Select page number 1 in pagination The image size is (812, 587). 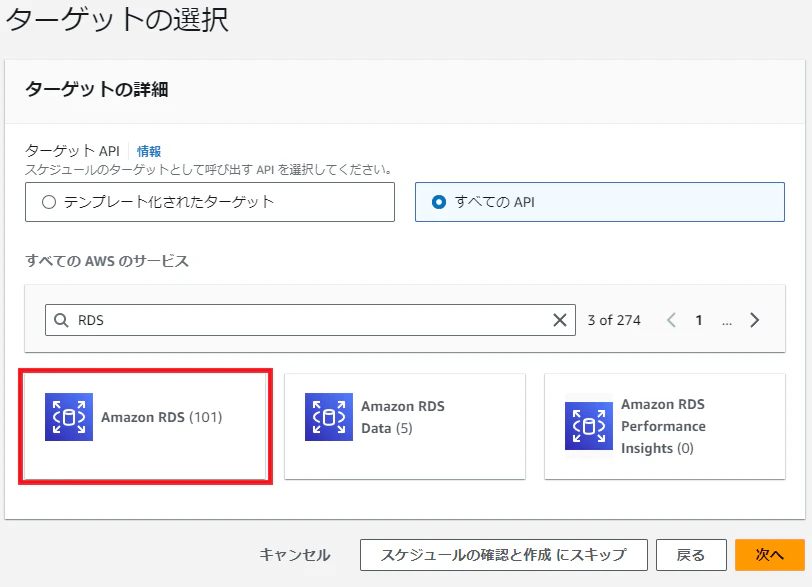(699, 320)
